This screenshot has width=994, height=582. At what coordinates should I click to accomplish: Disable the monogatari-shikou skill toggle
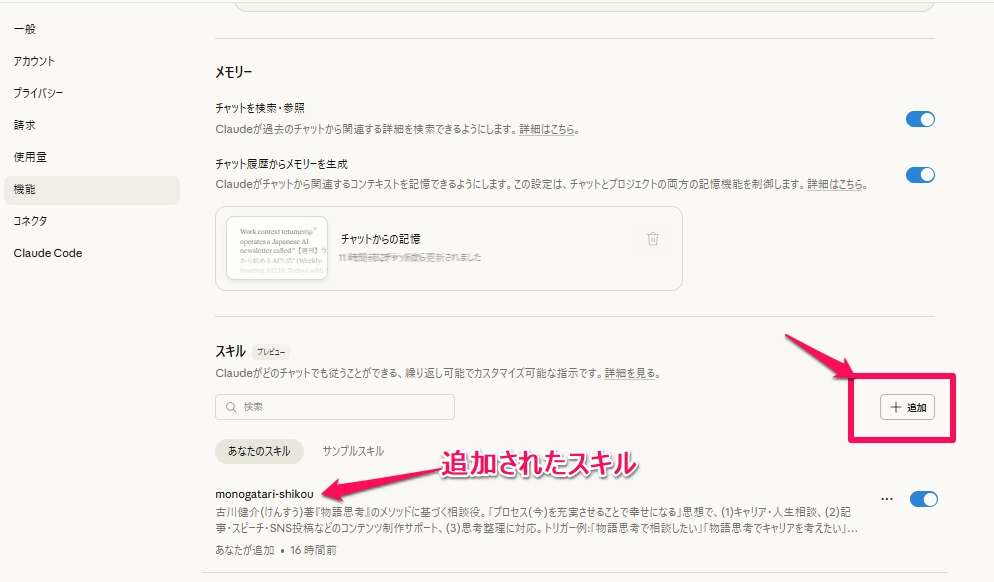tap(924, 499)
